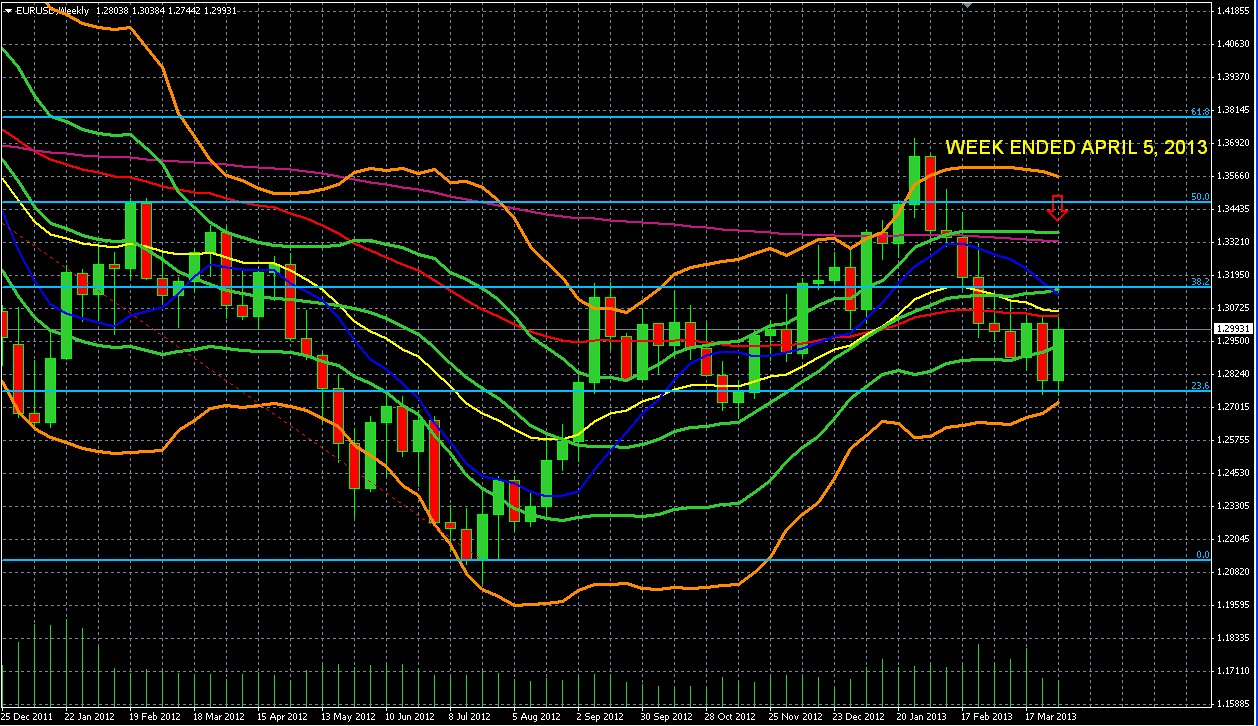This screenshot has width=1258, height=726.
Task: Select the most recent green weekly candle
Action: [1059, 354]
